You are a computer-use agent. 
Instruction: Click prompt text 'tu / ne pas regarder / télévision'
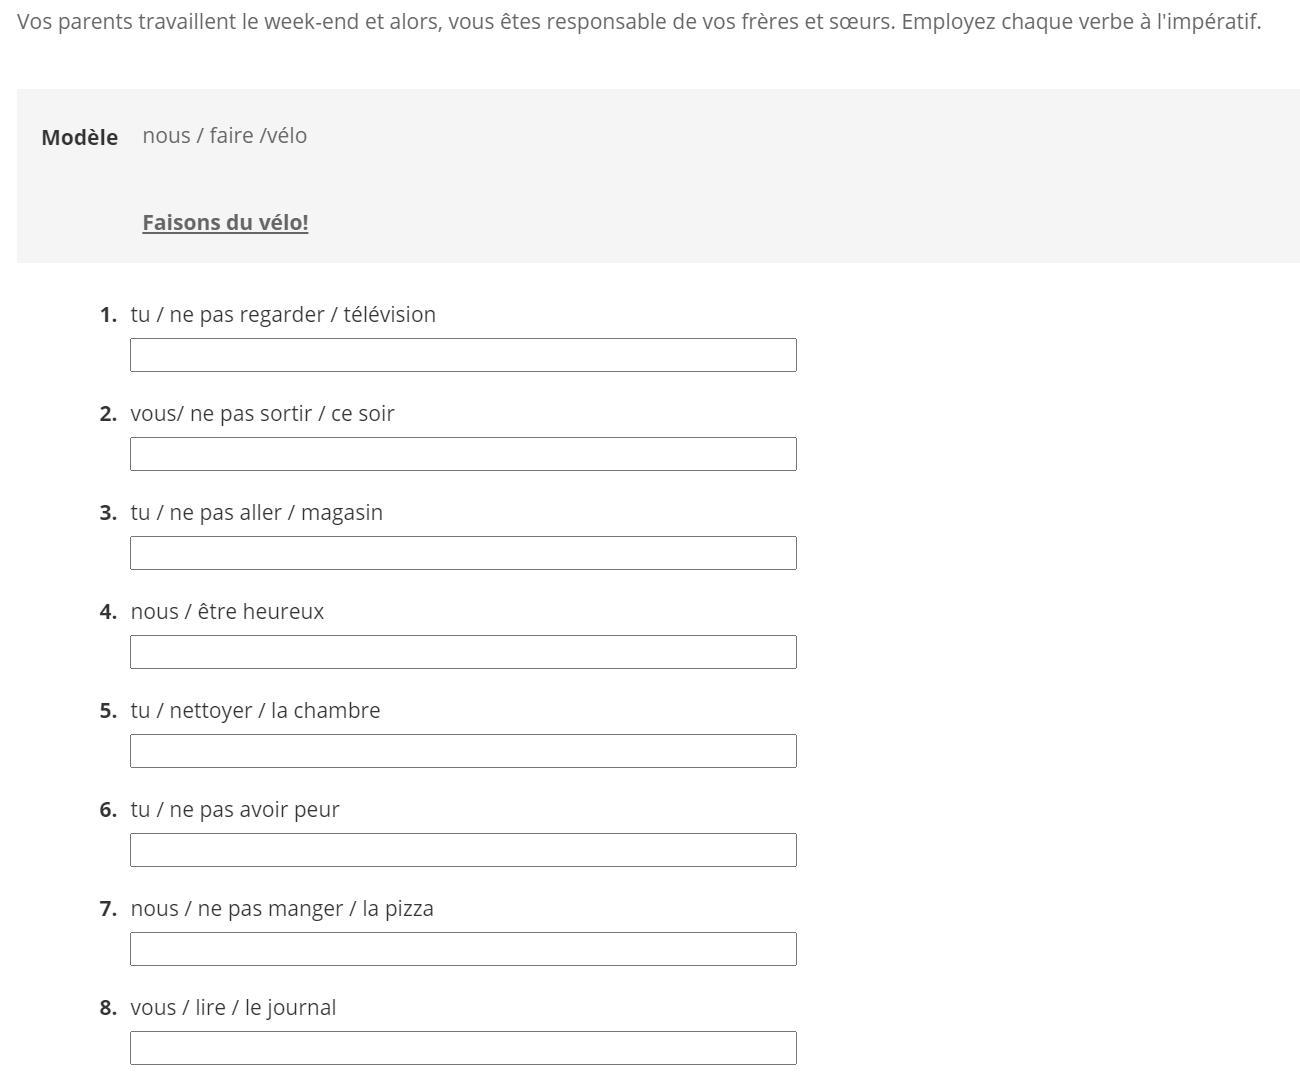283,314
